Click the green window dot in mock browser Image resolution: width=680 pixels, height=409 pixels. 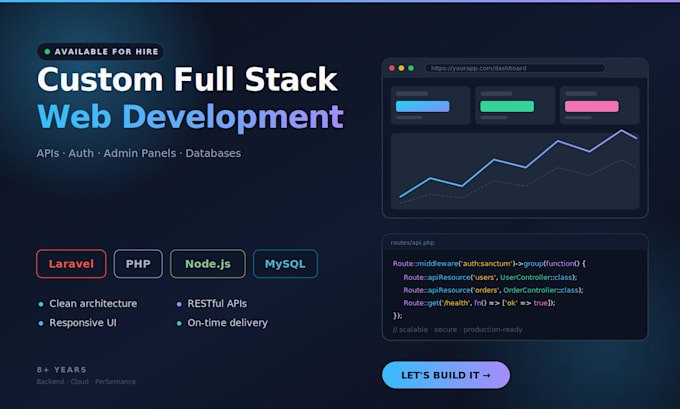click(x=411, y=68)
